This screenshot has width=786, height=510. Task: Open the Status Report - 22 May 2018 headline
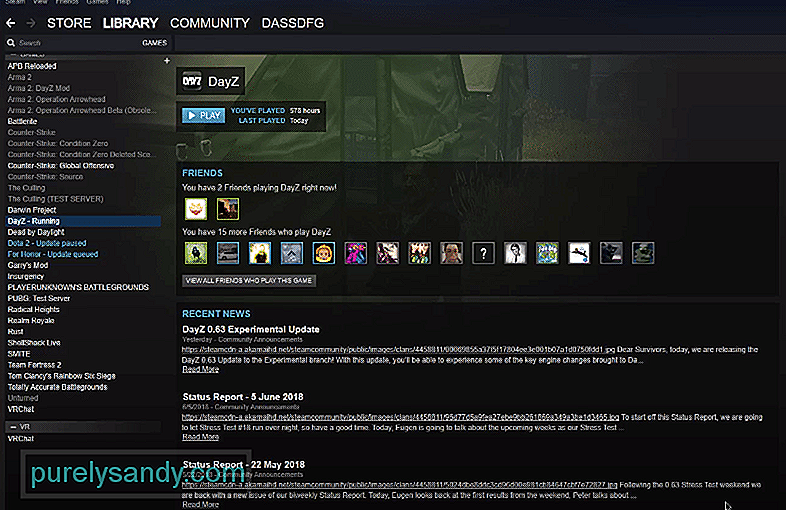click(244, 465)
